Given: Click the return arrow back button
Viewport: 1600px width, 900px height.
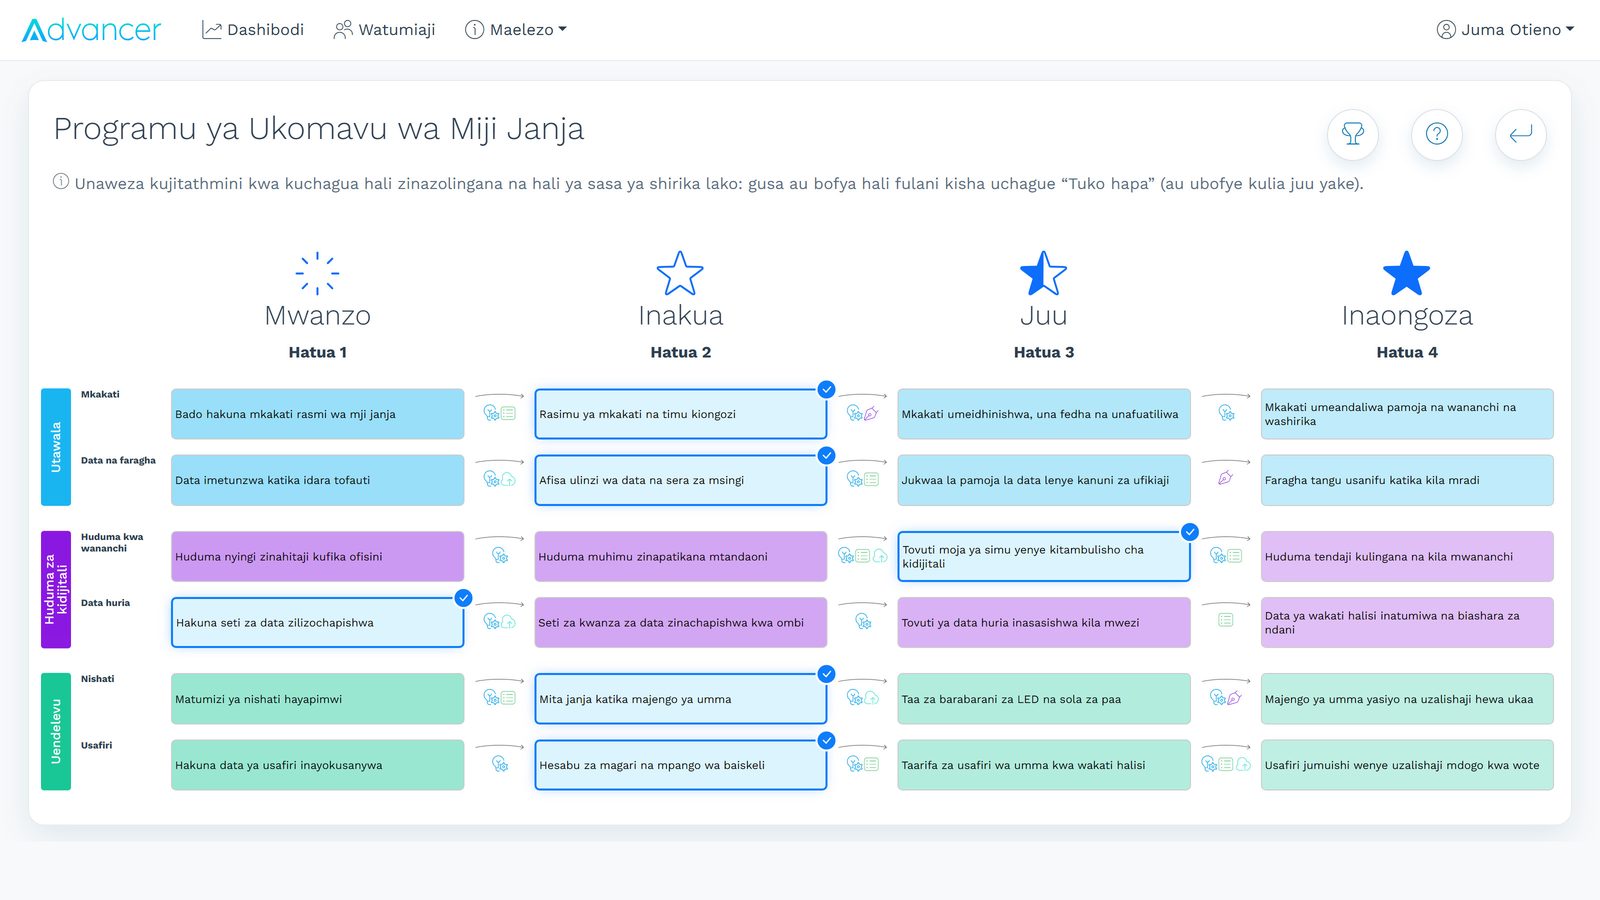Looking at the screenshot, I should (x=1521, y=134).
